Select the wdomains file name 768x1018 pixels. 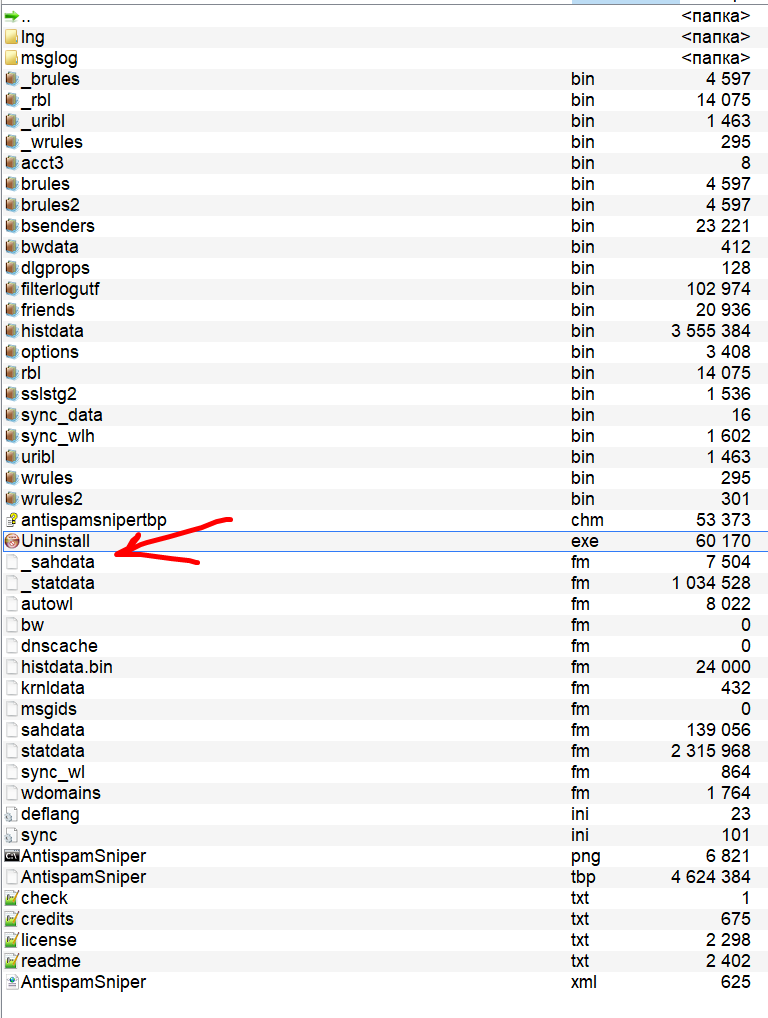[x=60, y=793]
